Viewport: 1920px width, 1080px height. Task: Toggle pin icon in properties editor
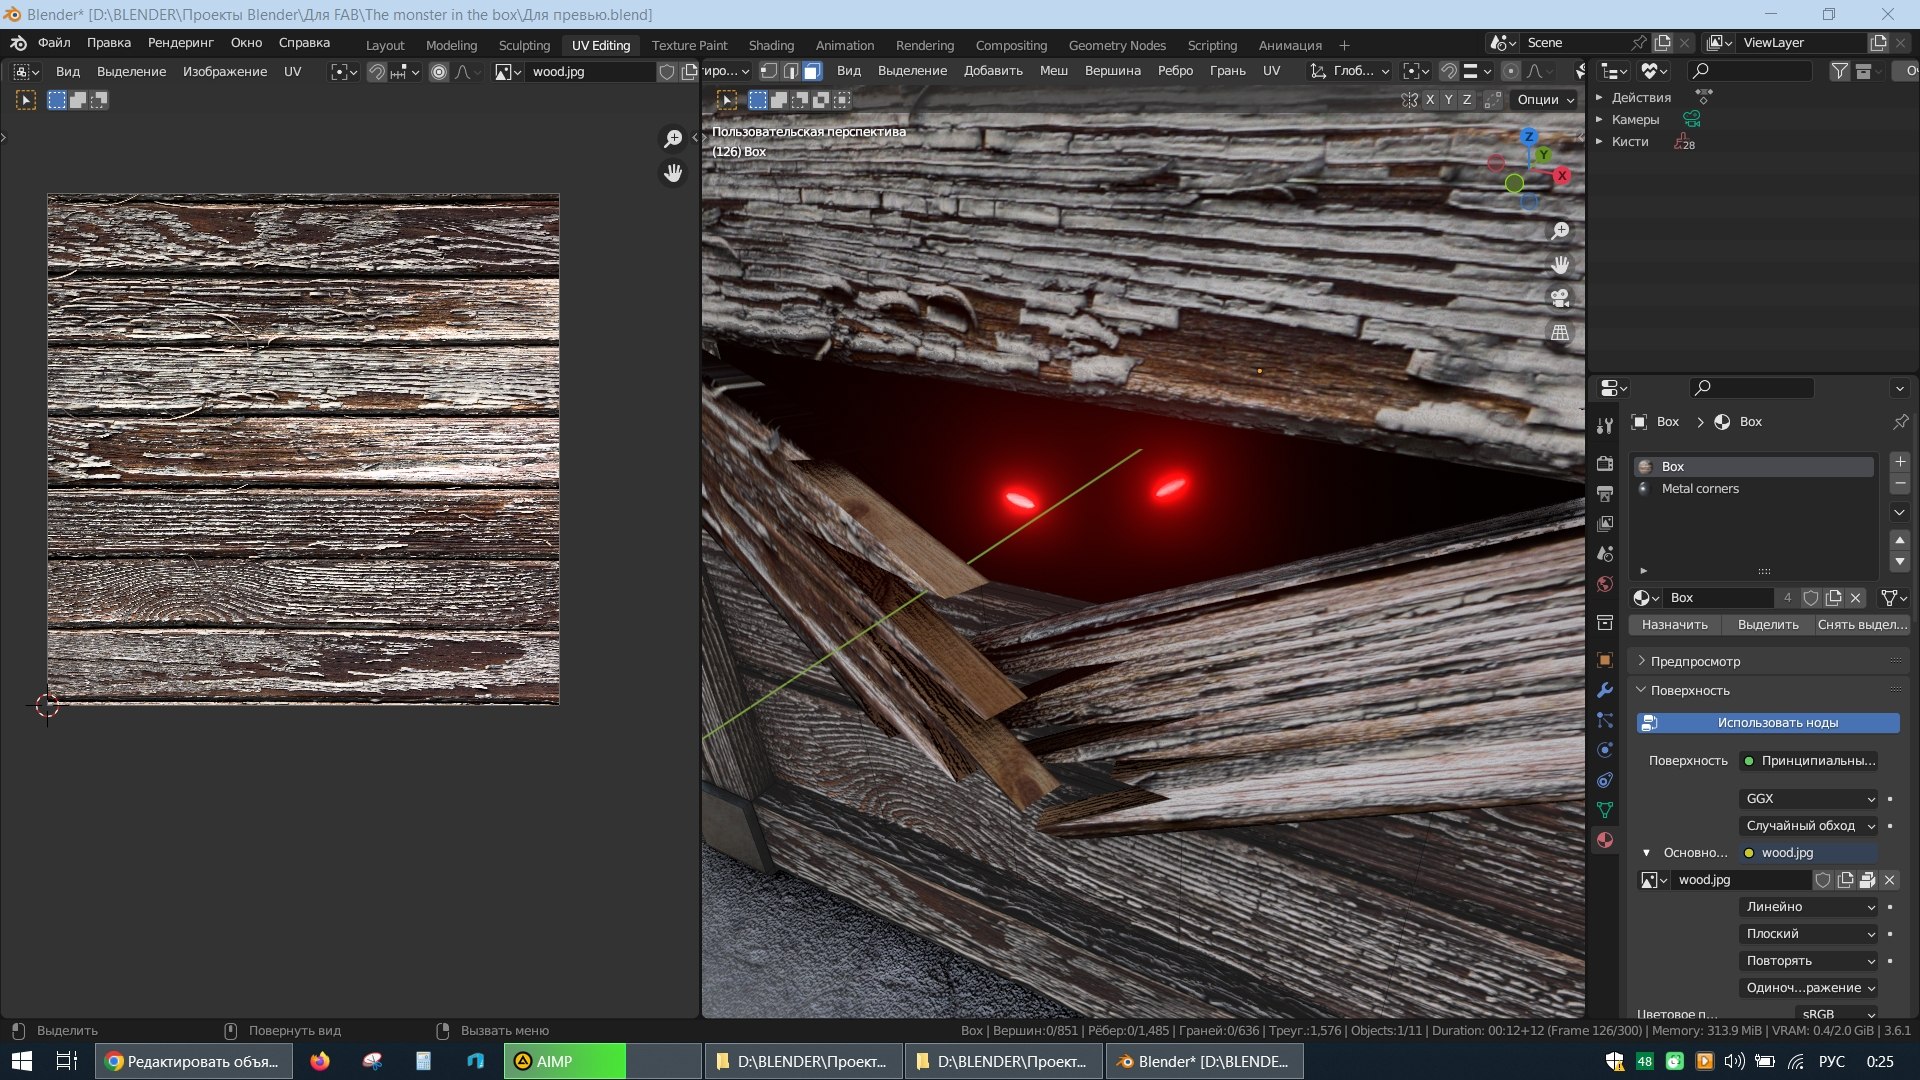tap(1901, 422)
